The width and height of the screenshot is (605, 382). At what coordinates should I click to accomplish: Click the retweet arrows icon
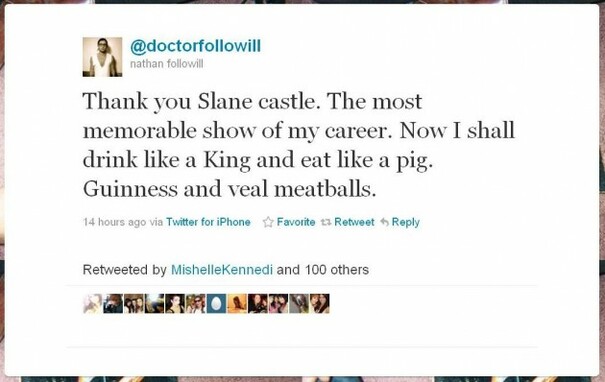[326, 222]
